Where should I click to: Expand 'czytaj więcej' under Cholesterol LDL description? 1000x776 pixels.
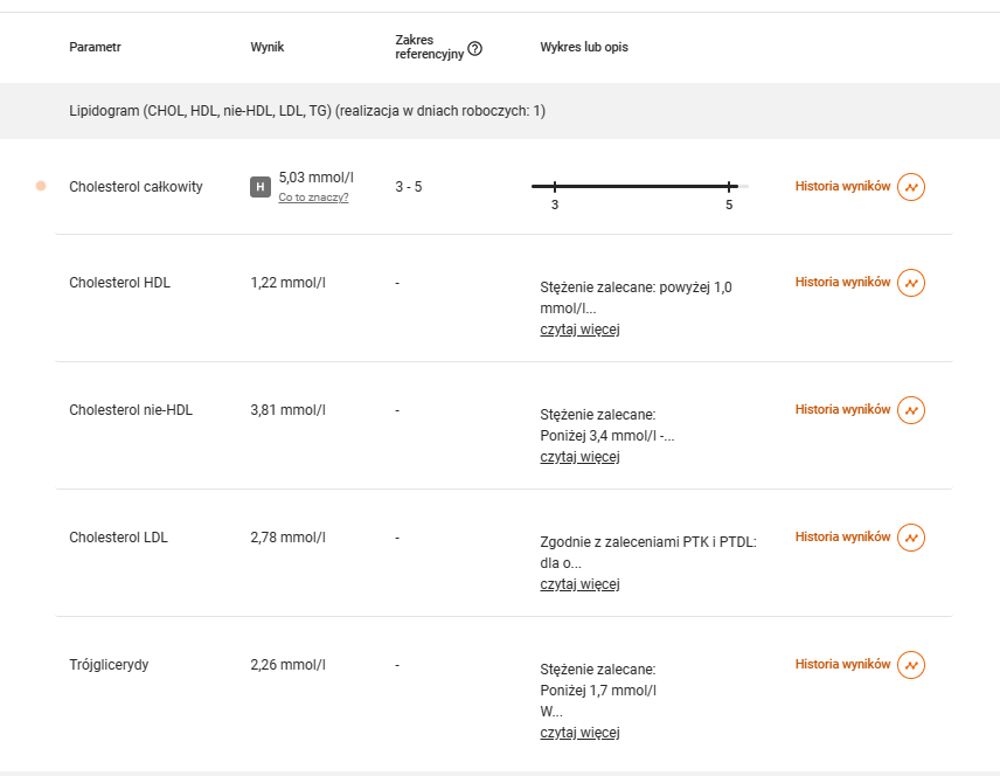point(580,584)
